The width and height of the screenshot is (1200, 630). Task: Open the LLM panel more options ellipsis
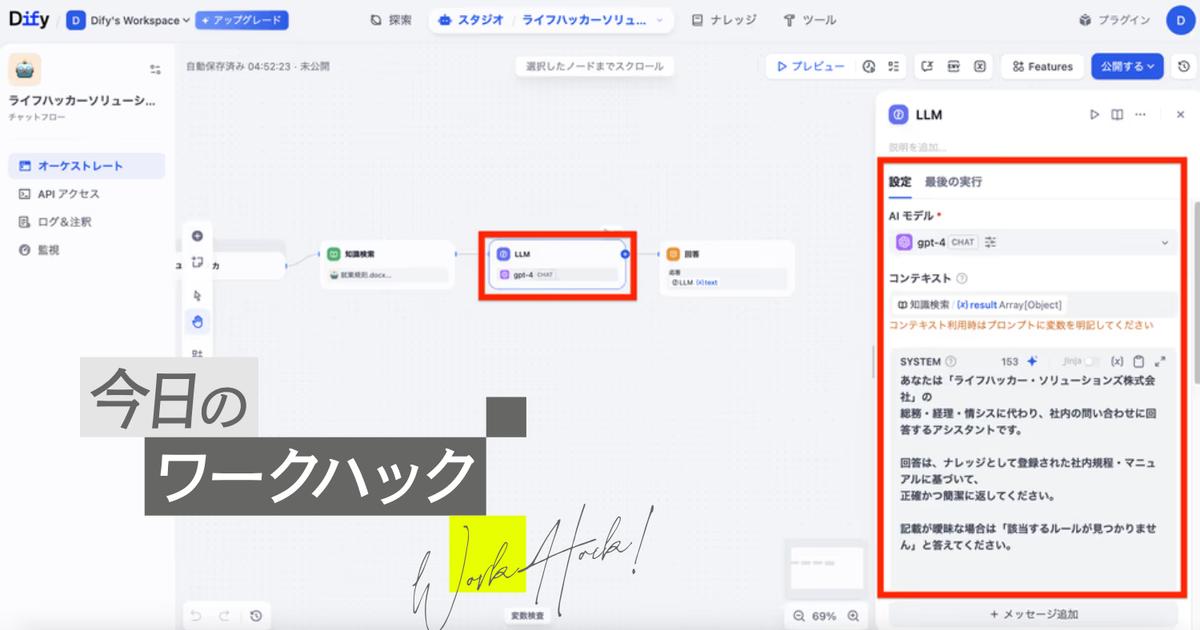point(1140,115)
